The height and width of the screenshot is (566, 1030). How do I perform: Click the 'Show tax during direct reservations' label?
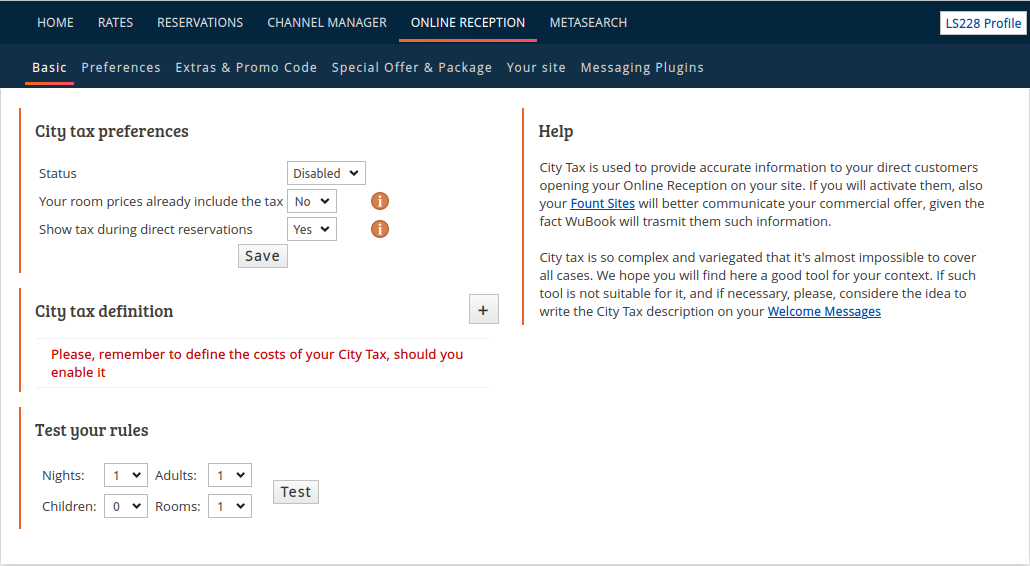pyautogui.click(x=146, y=229)
